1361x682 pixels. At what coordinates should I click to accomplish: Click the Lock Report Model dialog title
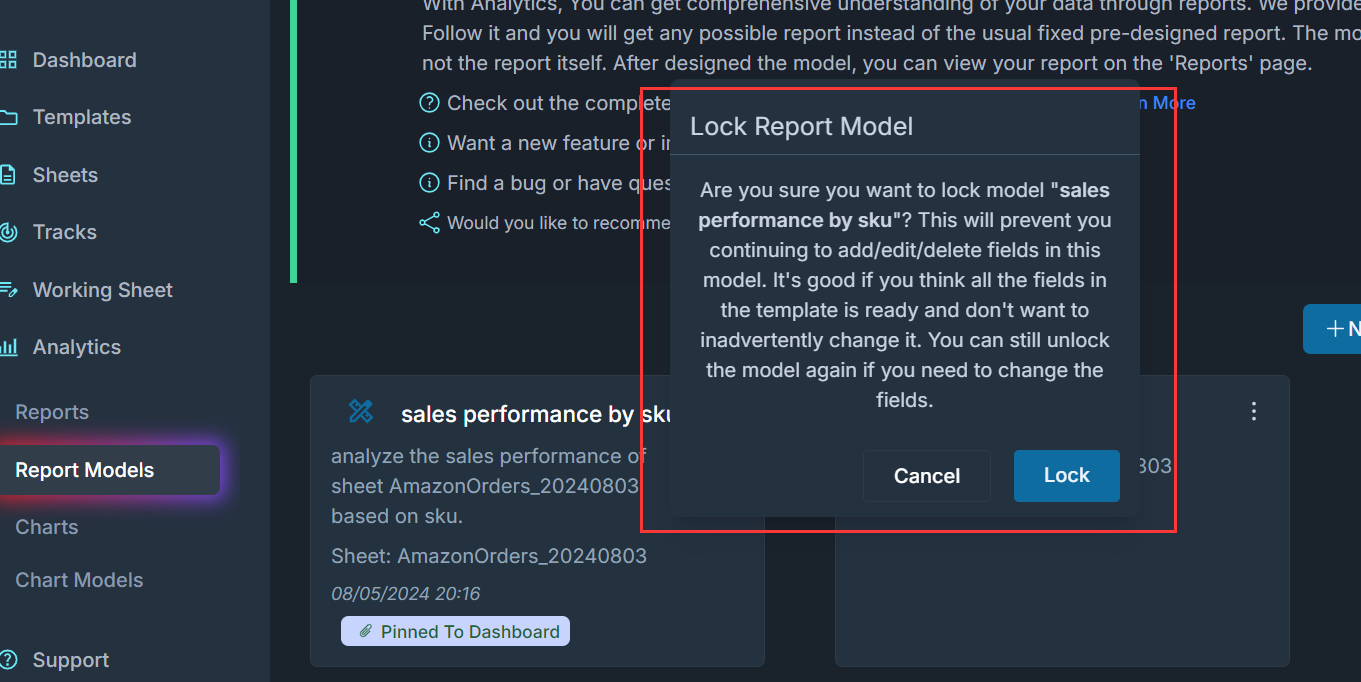801,127
